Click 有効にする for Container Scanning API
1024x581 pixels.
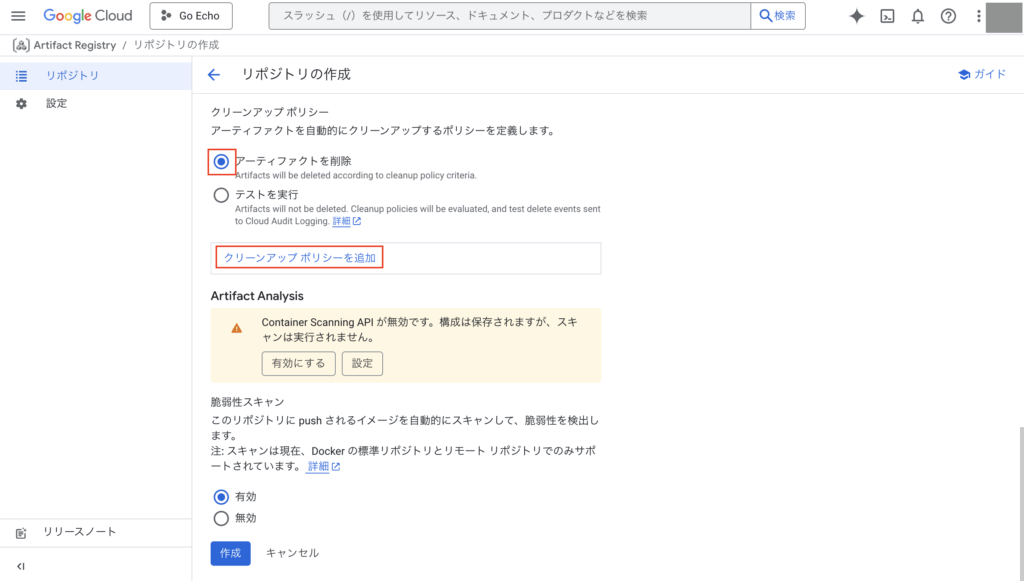(x=298, y=363)
